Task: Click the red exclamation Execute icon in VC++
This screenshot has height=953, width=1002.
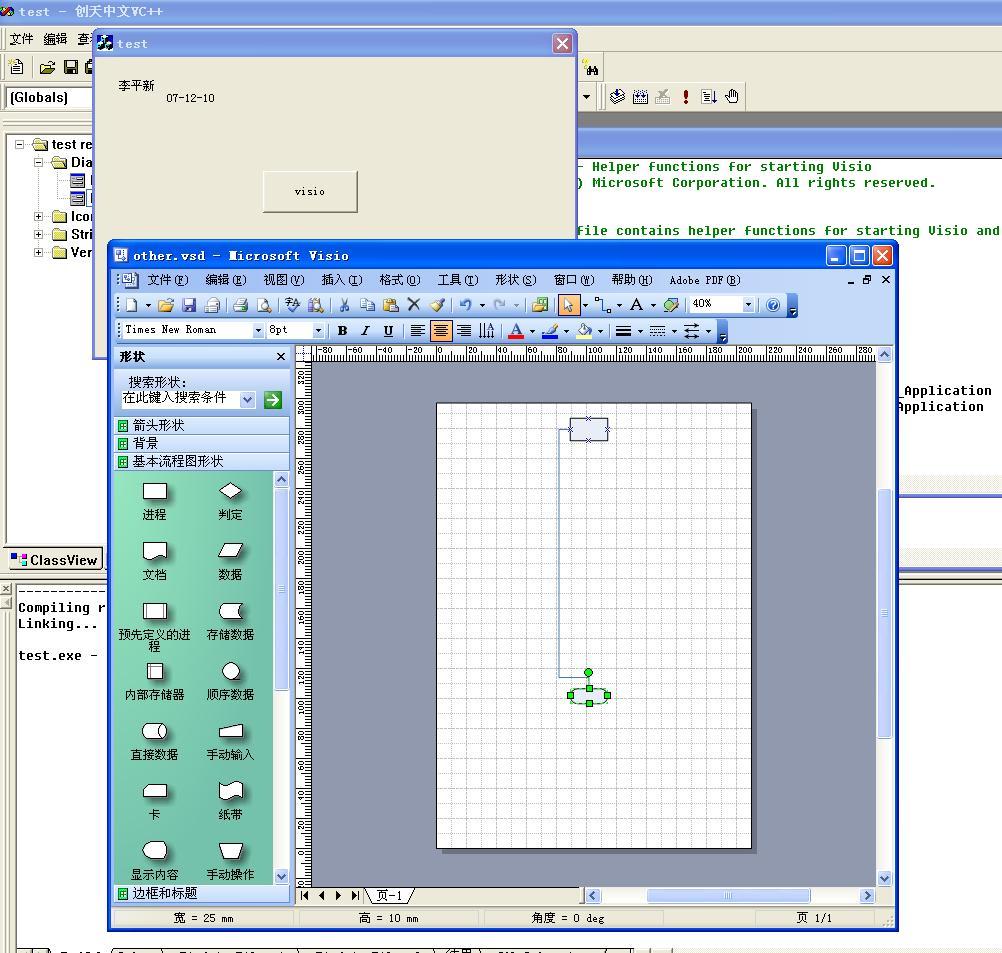Action: (x=686, y=97)
